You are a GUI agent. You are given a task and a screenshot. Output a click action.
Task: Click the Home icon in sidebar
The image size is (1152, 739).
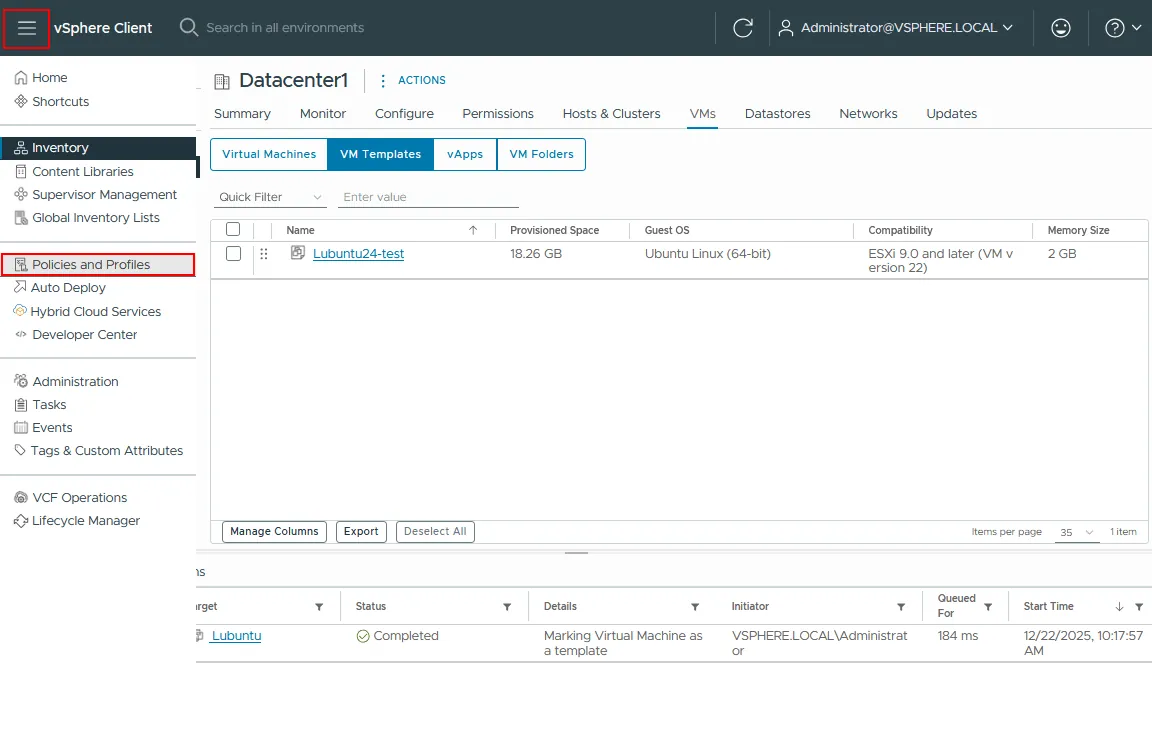point(21,77)
